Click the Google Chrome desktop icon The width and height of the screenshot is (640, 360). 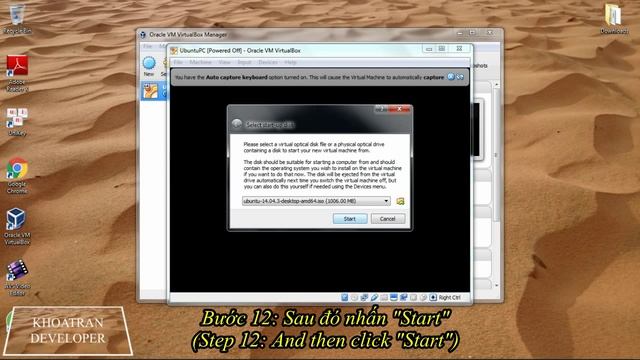17,176
